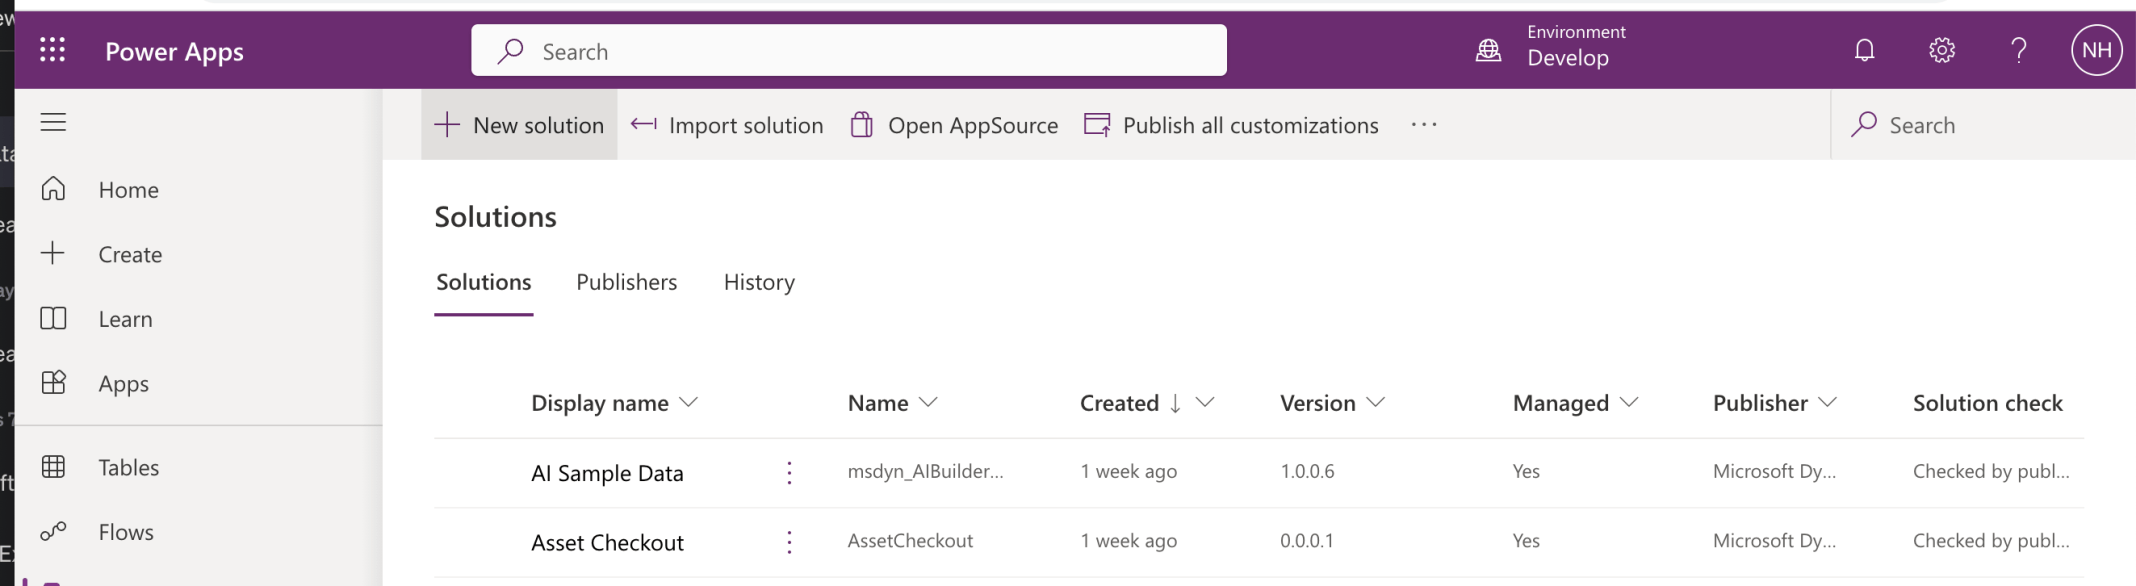2136x586 pixels.
Task: Click the New solution button
Action: (x=519, y=125)
